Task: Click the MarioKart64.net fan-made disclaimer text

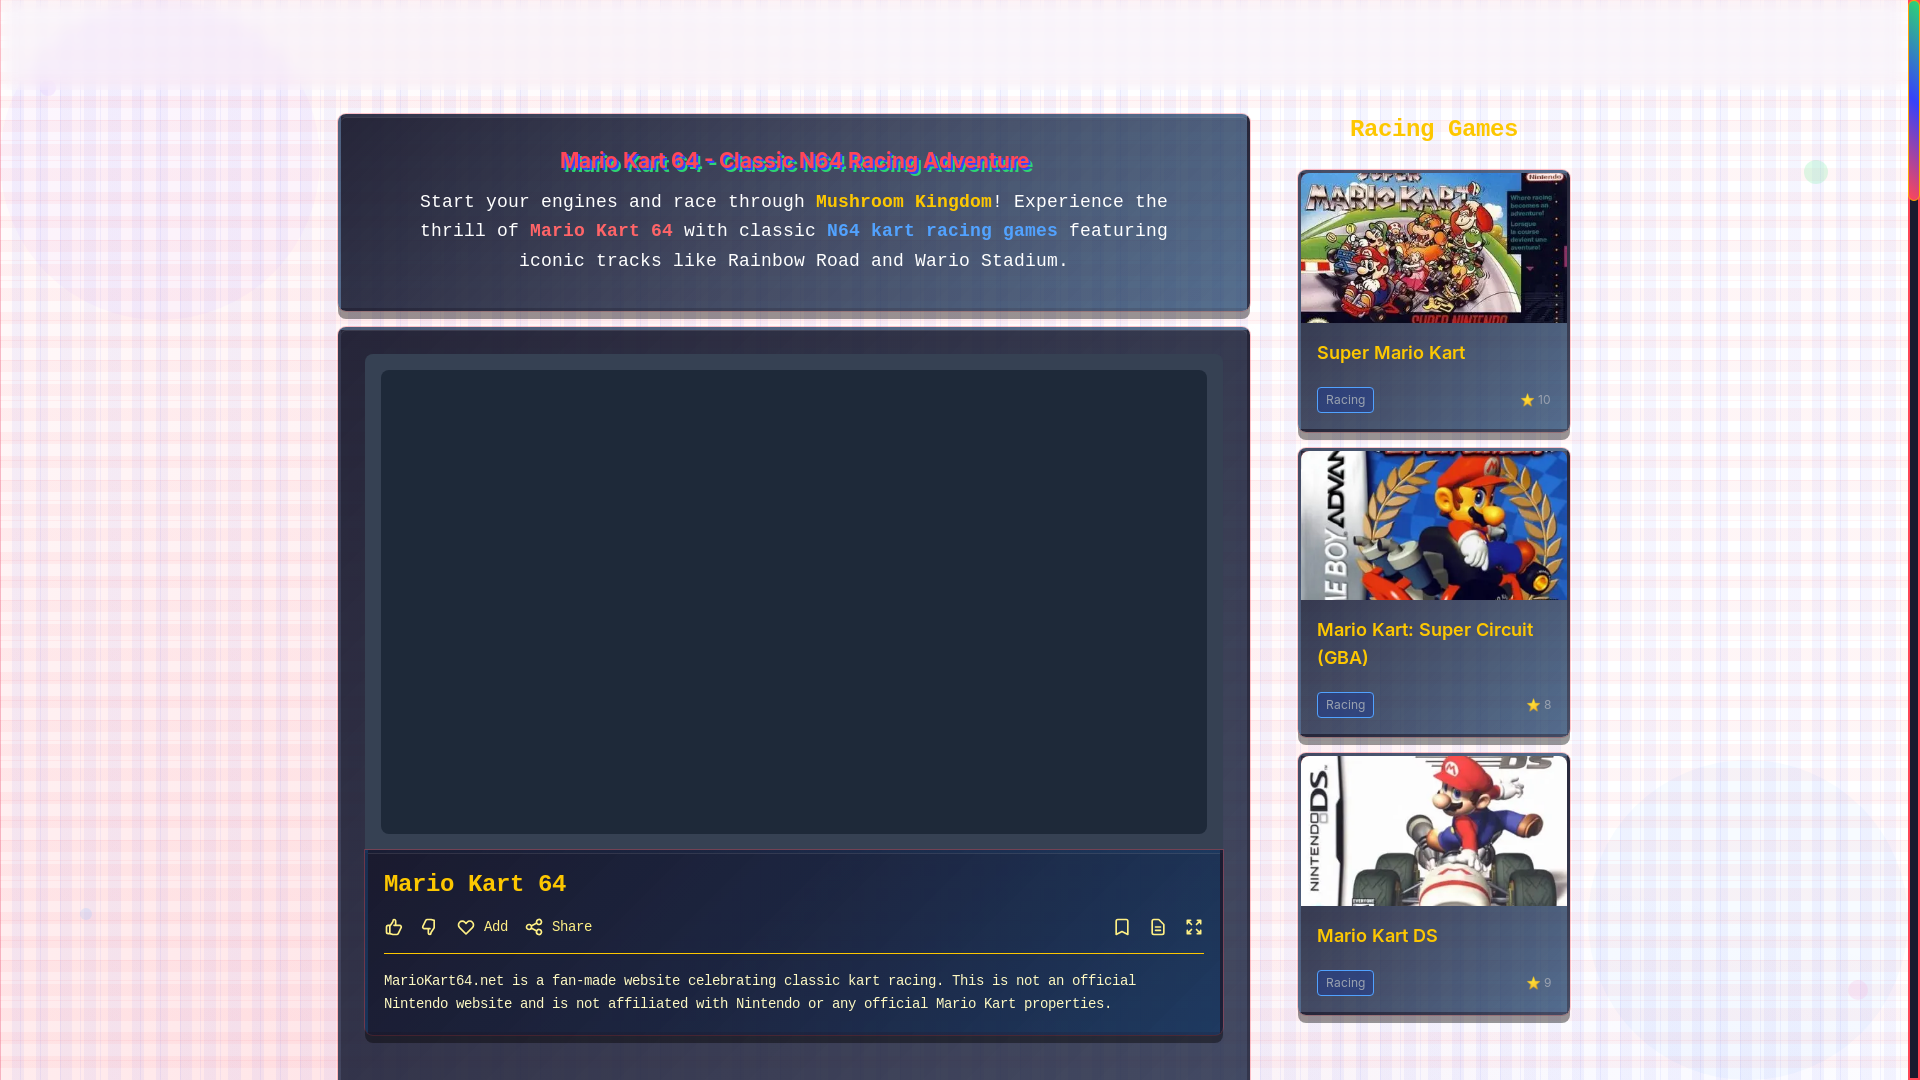Action: (x=760, y=993)
